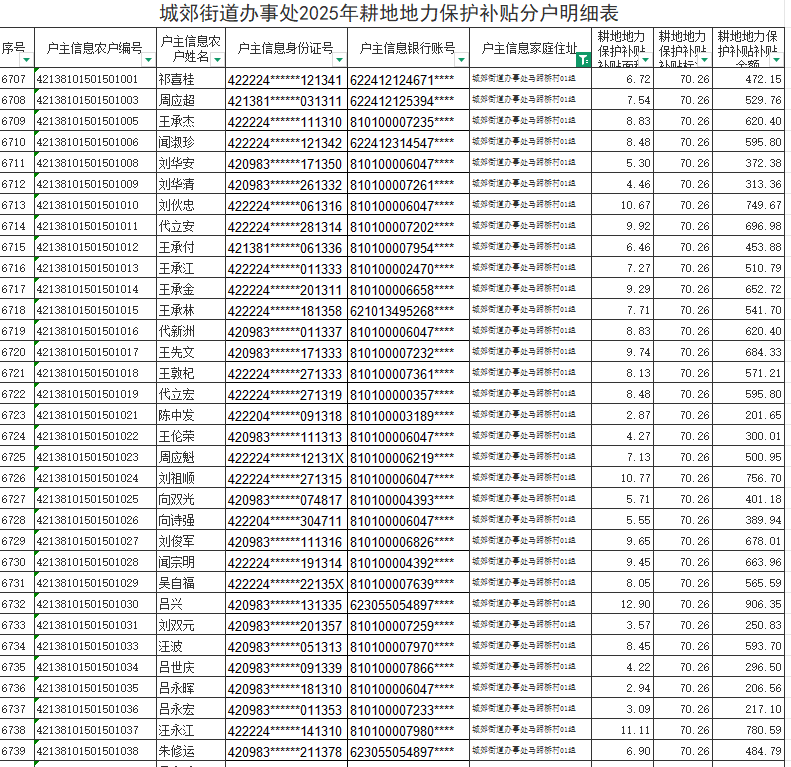Select bank account 81010000798 0****

click(408, 731)
